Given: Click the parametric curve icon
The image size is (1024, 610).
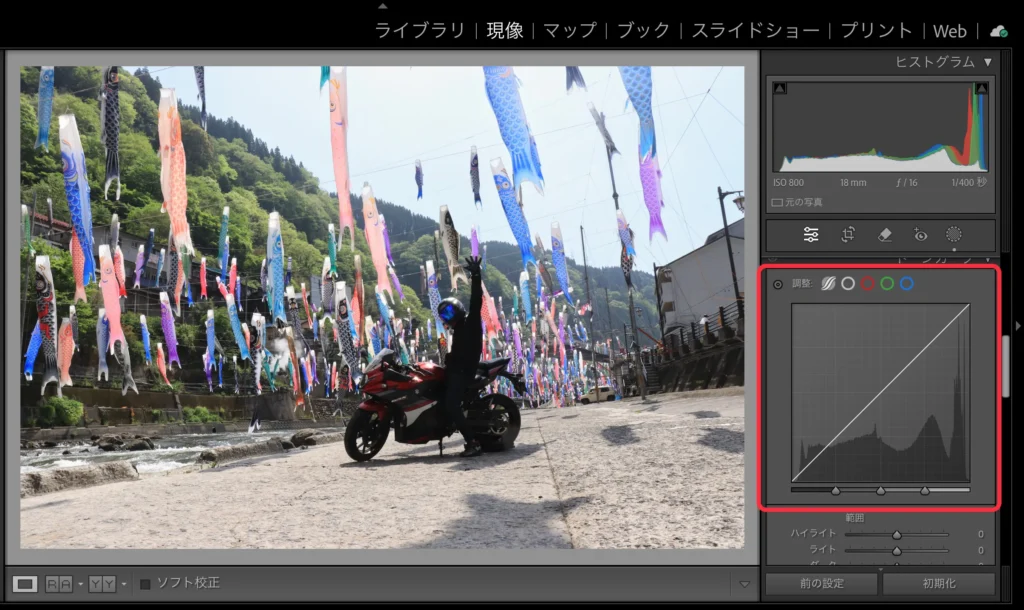Looking at the screenshot, I should [x=828, y=284].
